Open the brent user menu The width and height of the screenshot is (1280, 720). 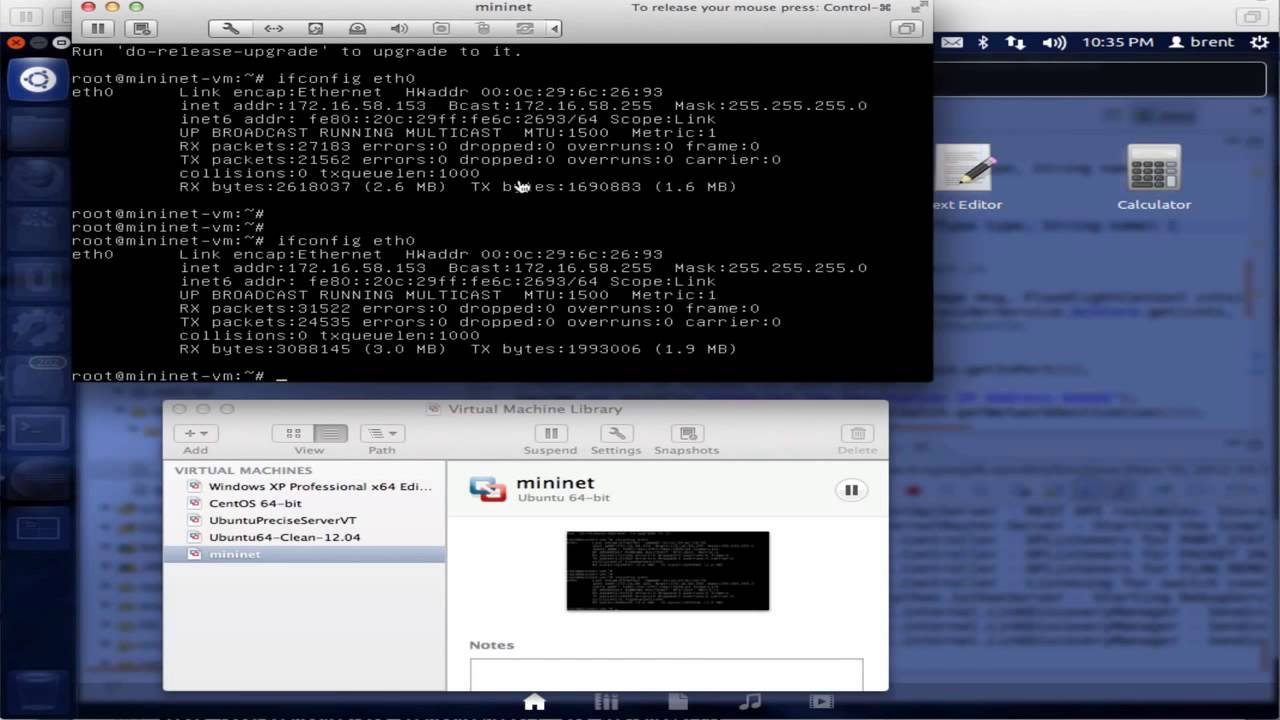pos(1201,42)
